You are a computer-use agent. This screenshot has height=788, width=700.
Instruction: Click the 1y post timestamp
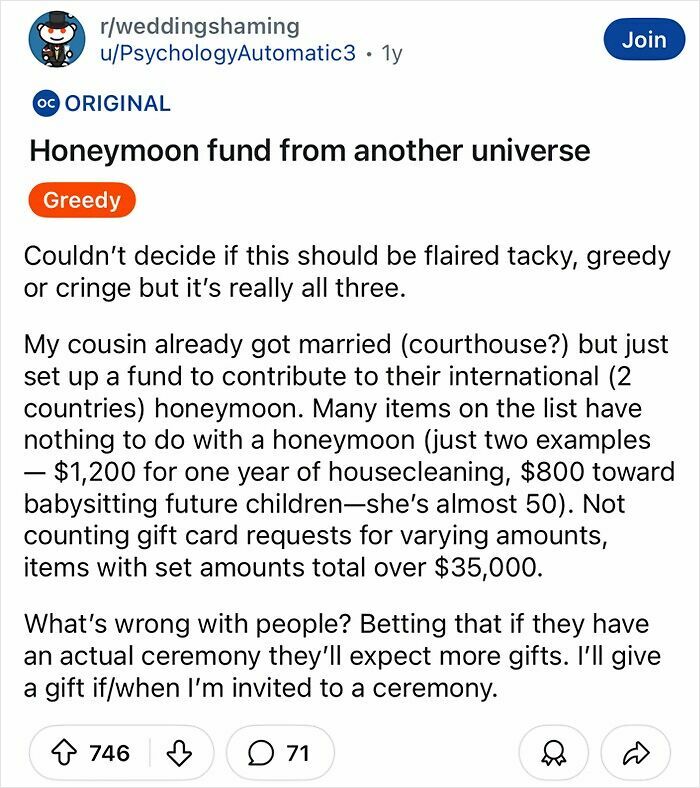point(392,53)
